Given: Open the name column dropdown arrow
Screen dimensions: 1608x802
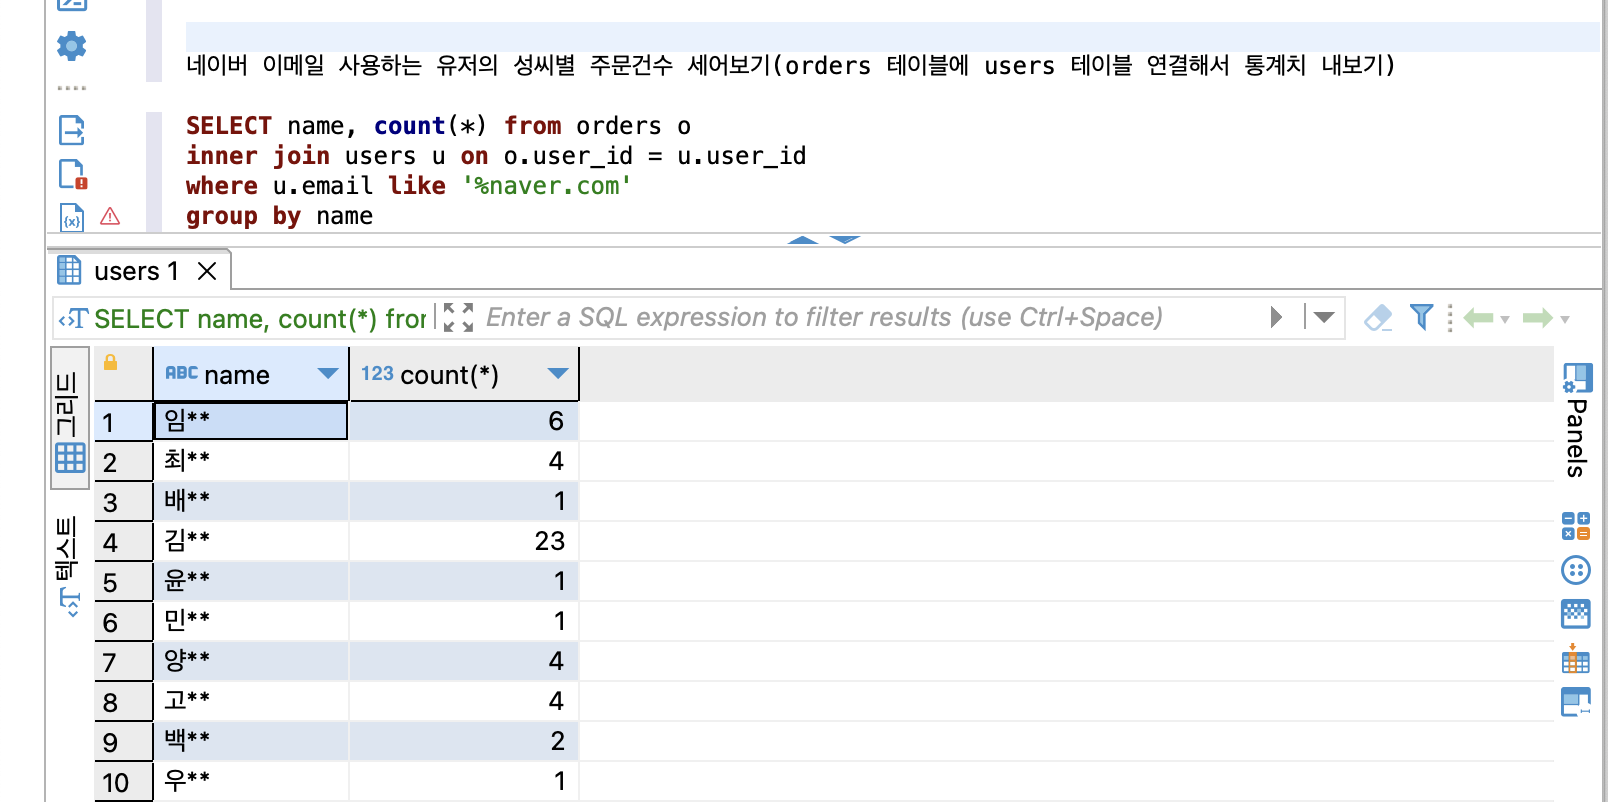Looking at the screenshot, I should [327, 373].
